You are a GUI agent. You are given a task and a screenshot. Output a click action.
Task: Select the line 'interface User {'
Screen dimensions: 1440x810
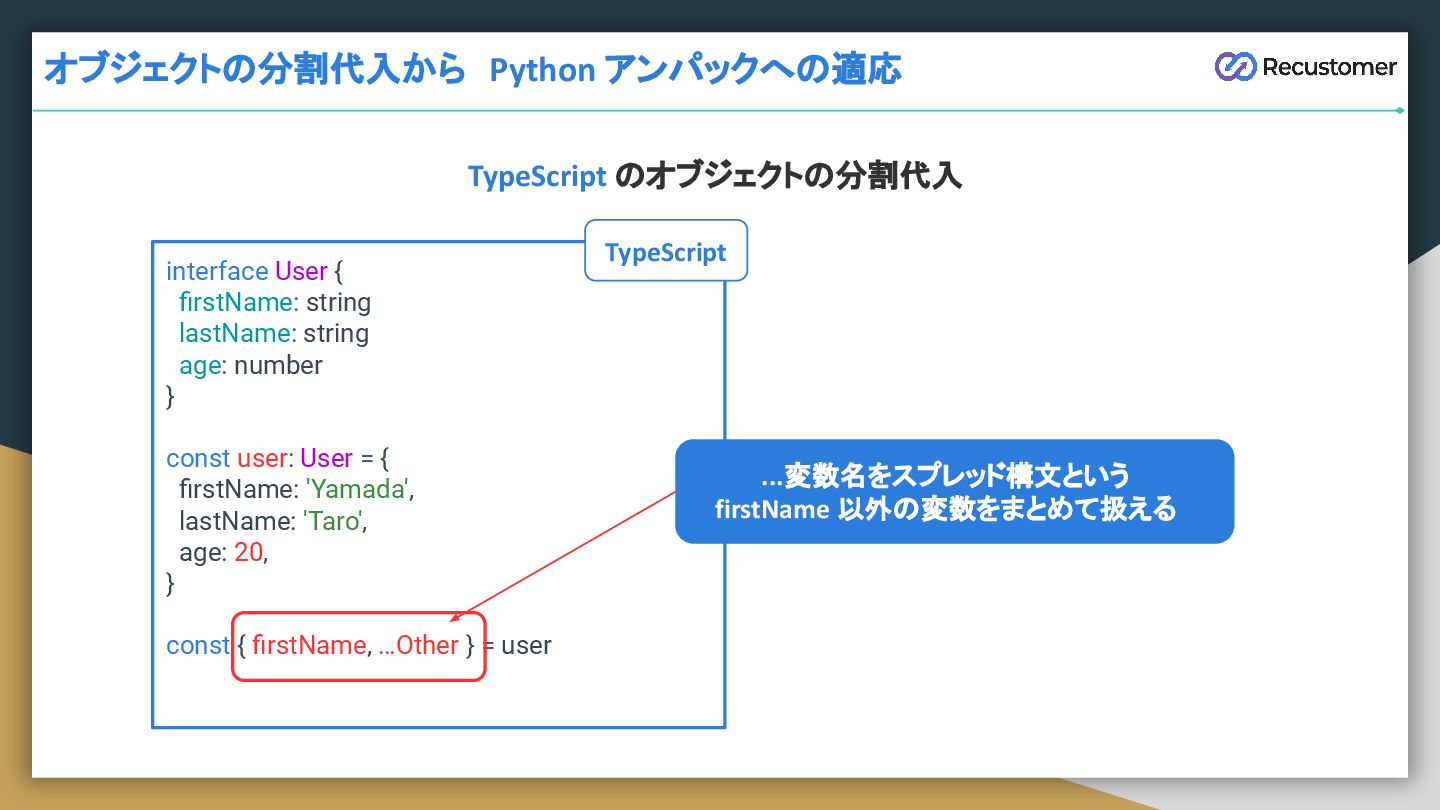(255, 271)
